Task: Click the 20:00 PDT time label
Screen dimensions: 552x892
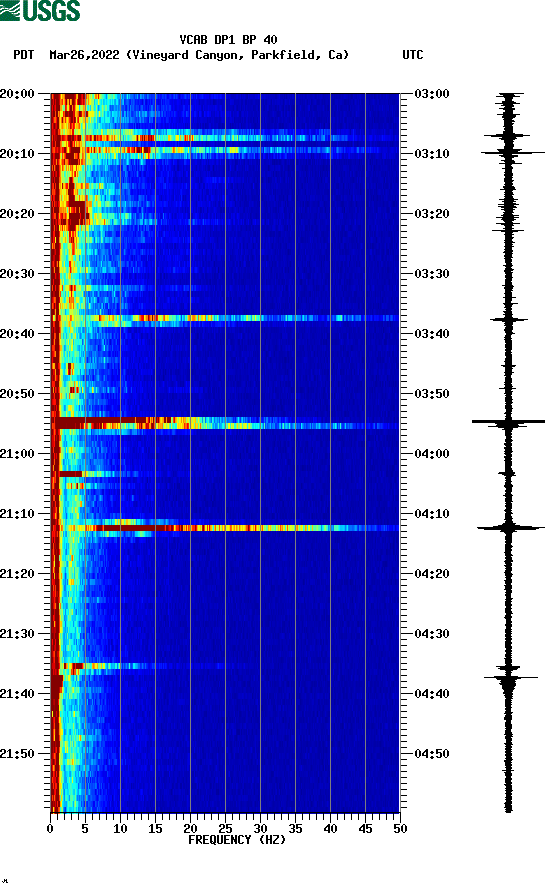Action: coord(17,94)
